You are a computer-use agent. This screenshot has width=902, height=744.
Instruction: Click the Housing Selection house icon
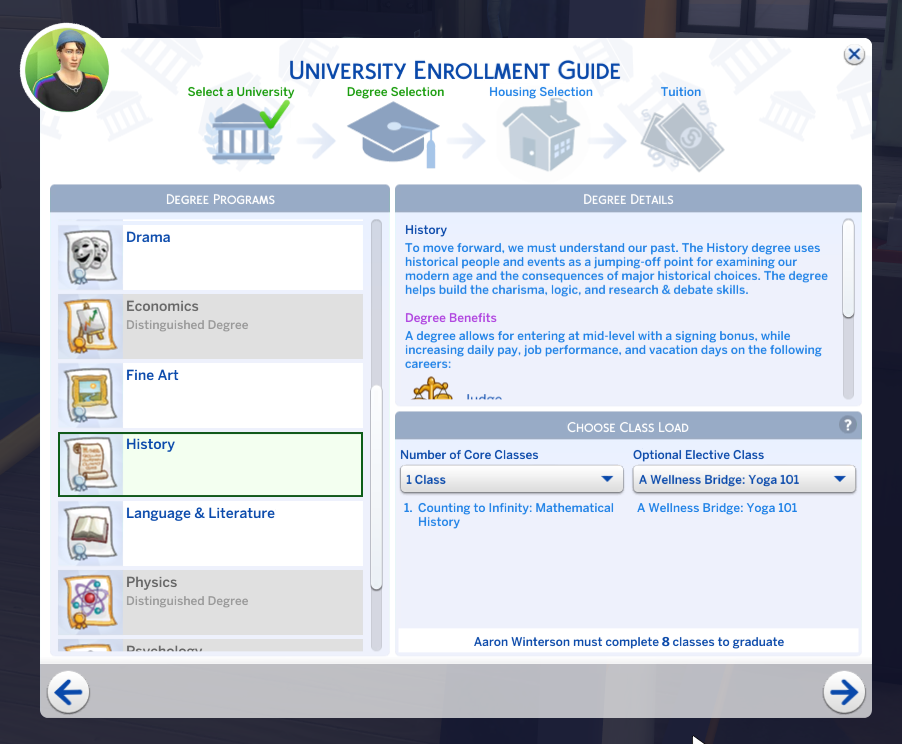pos(541,135)
